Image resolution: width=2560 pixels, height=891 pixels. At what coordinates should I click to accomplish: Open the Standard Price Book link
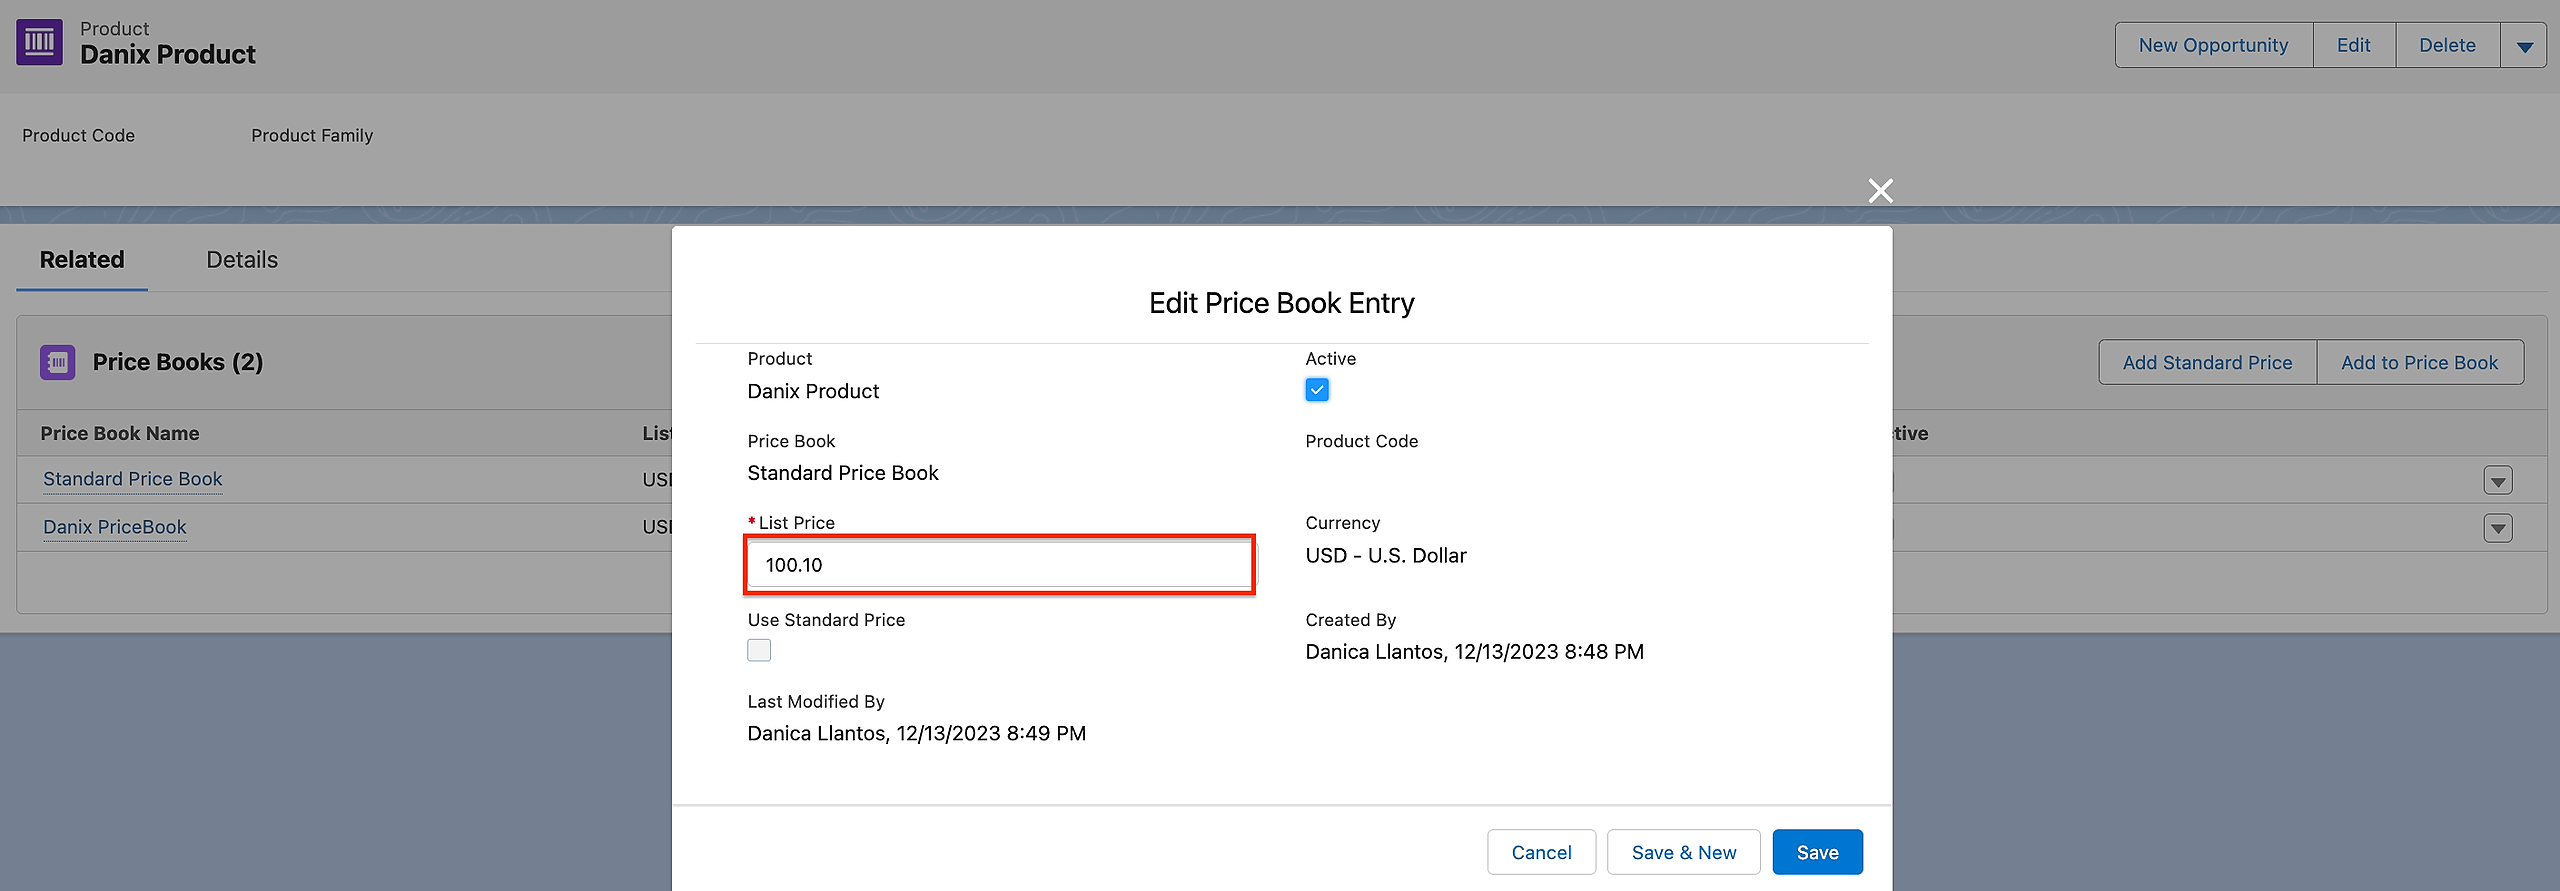pos(133,479)
